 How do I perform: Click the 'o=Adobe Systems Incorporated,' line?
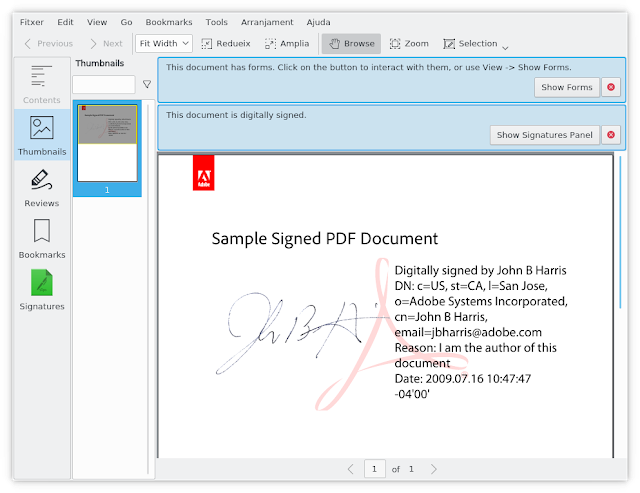(481, 302)
